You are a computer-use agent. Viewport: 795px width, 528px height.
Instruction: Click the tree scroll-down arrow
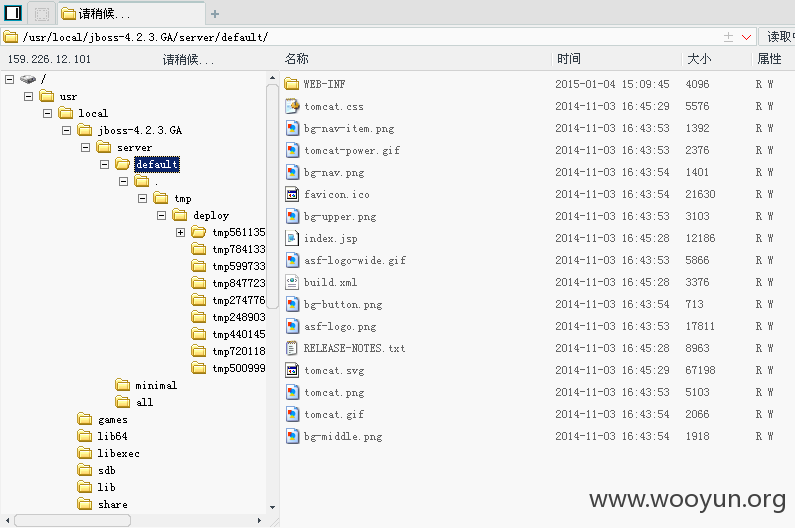point(272,507)
